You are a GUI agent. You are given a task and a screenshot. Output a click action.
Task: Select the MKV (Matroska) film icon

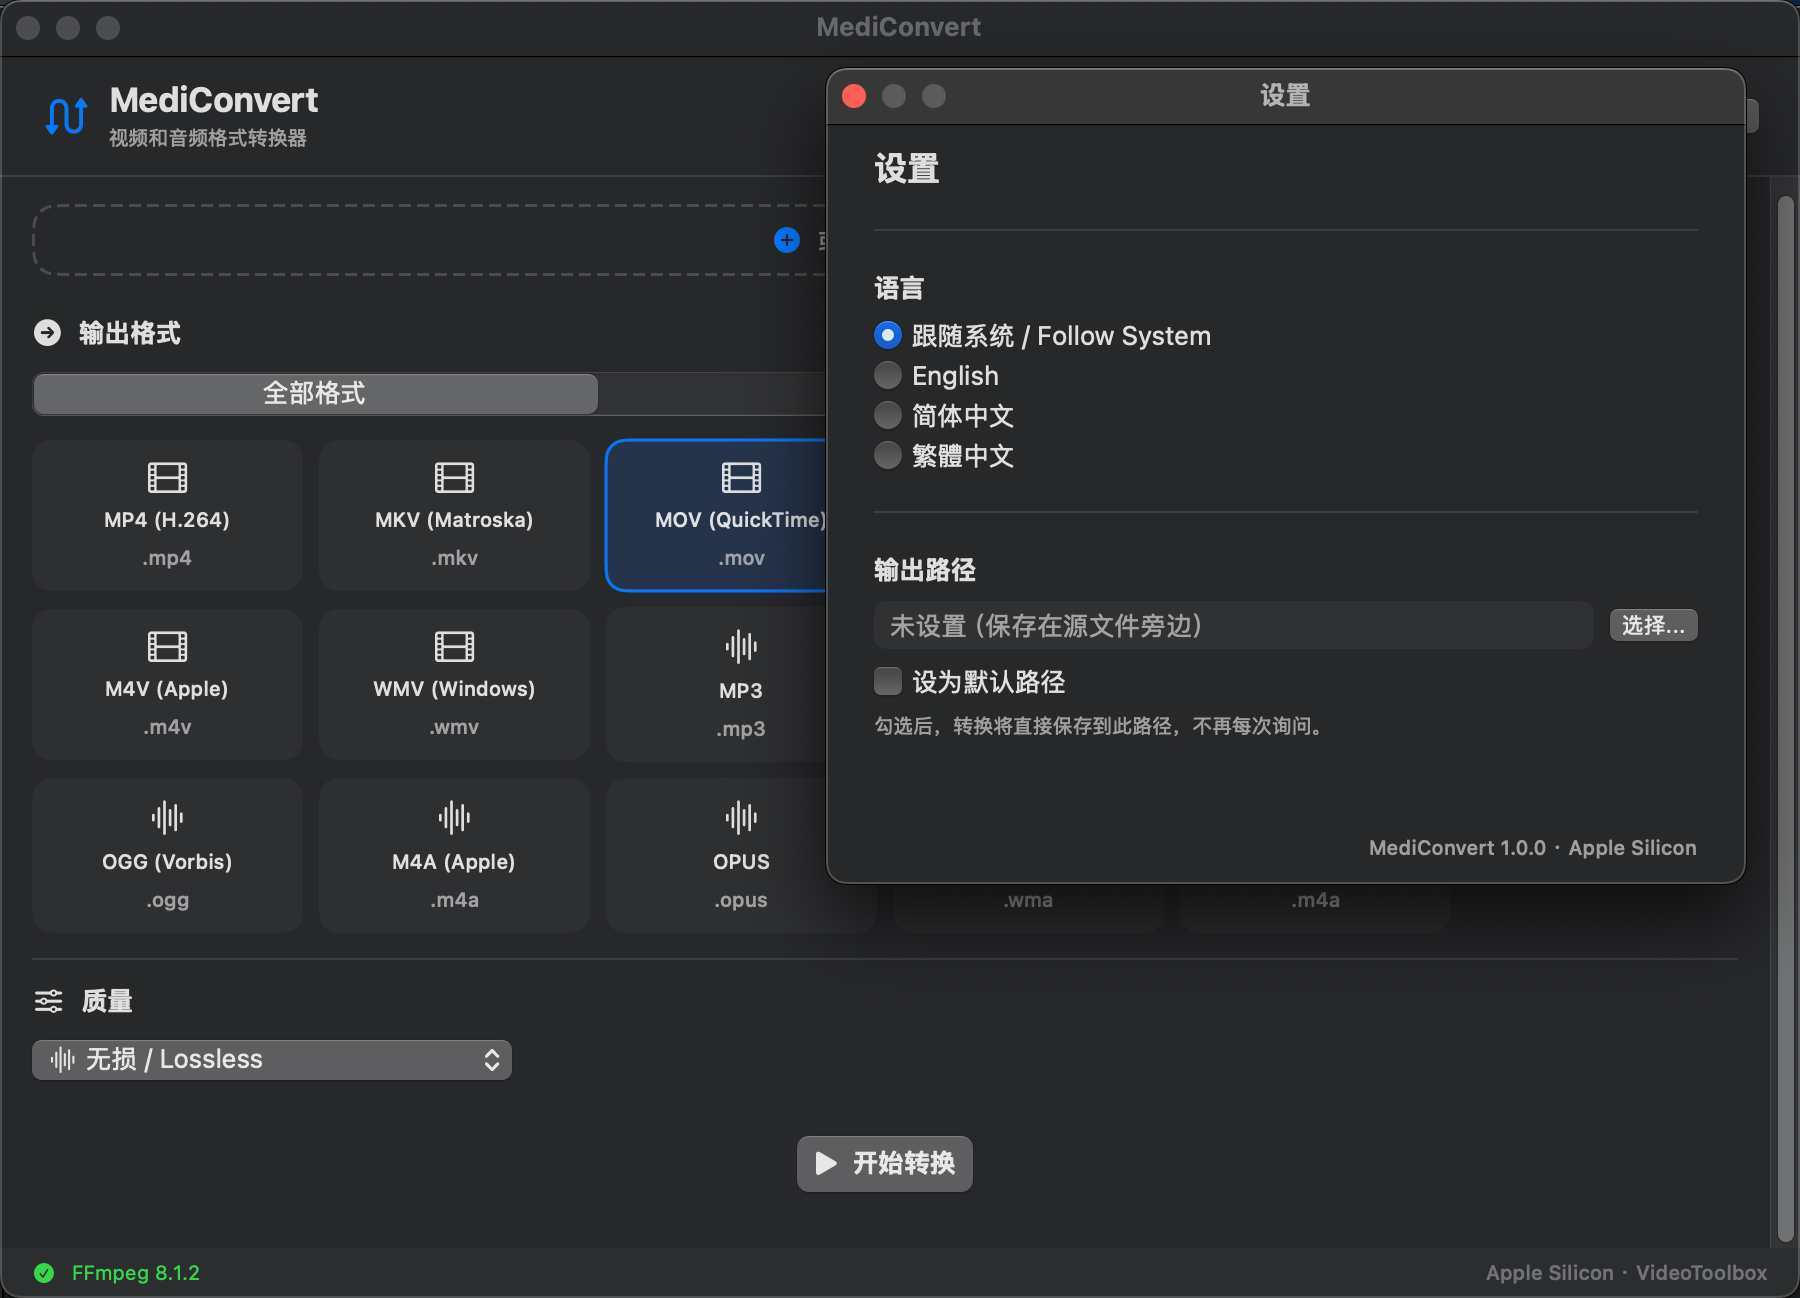coord(454,478)
